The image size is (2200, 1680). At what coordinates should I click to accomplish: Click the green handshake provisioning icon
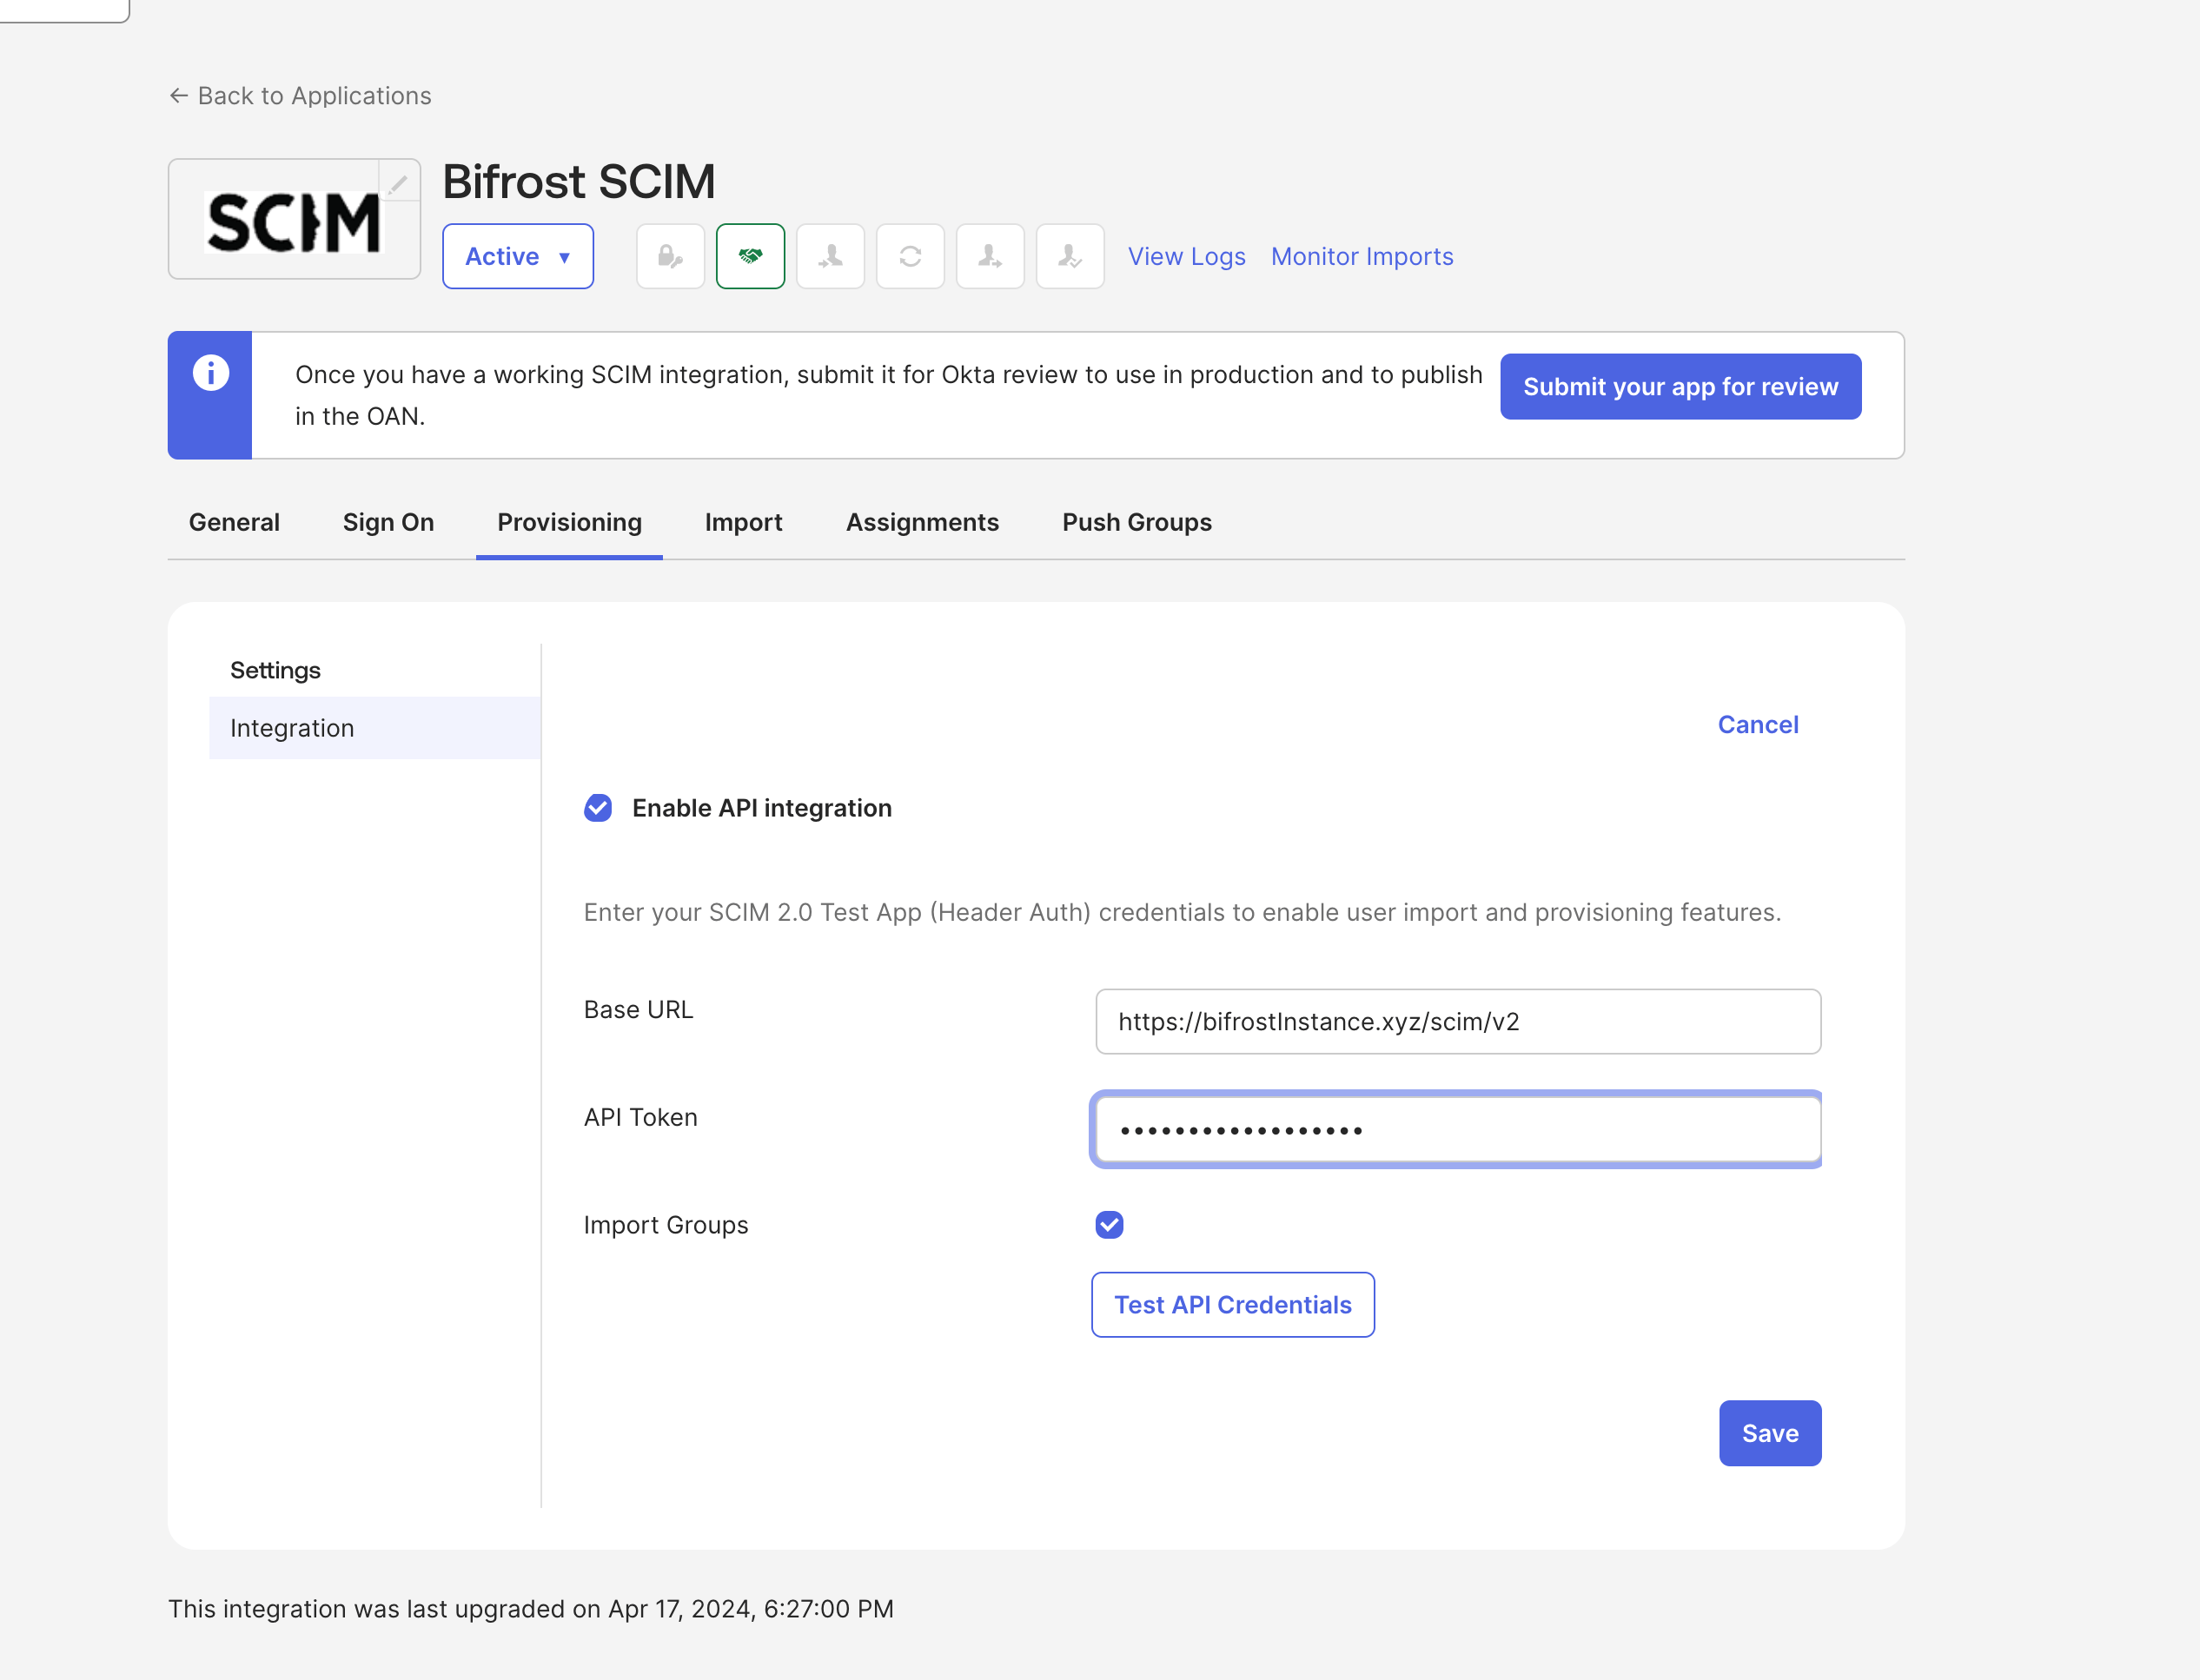[750, 256]
